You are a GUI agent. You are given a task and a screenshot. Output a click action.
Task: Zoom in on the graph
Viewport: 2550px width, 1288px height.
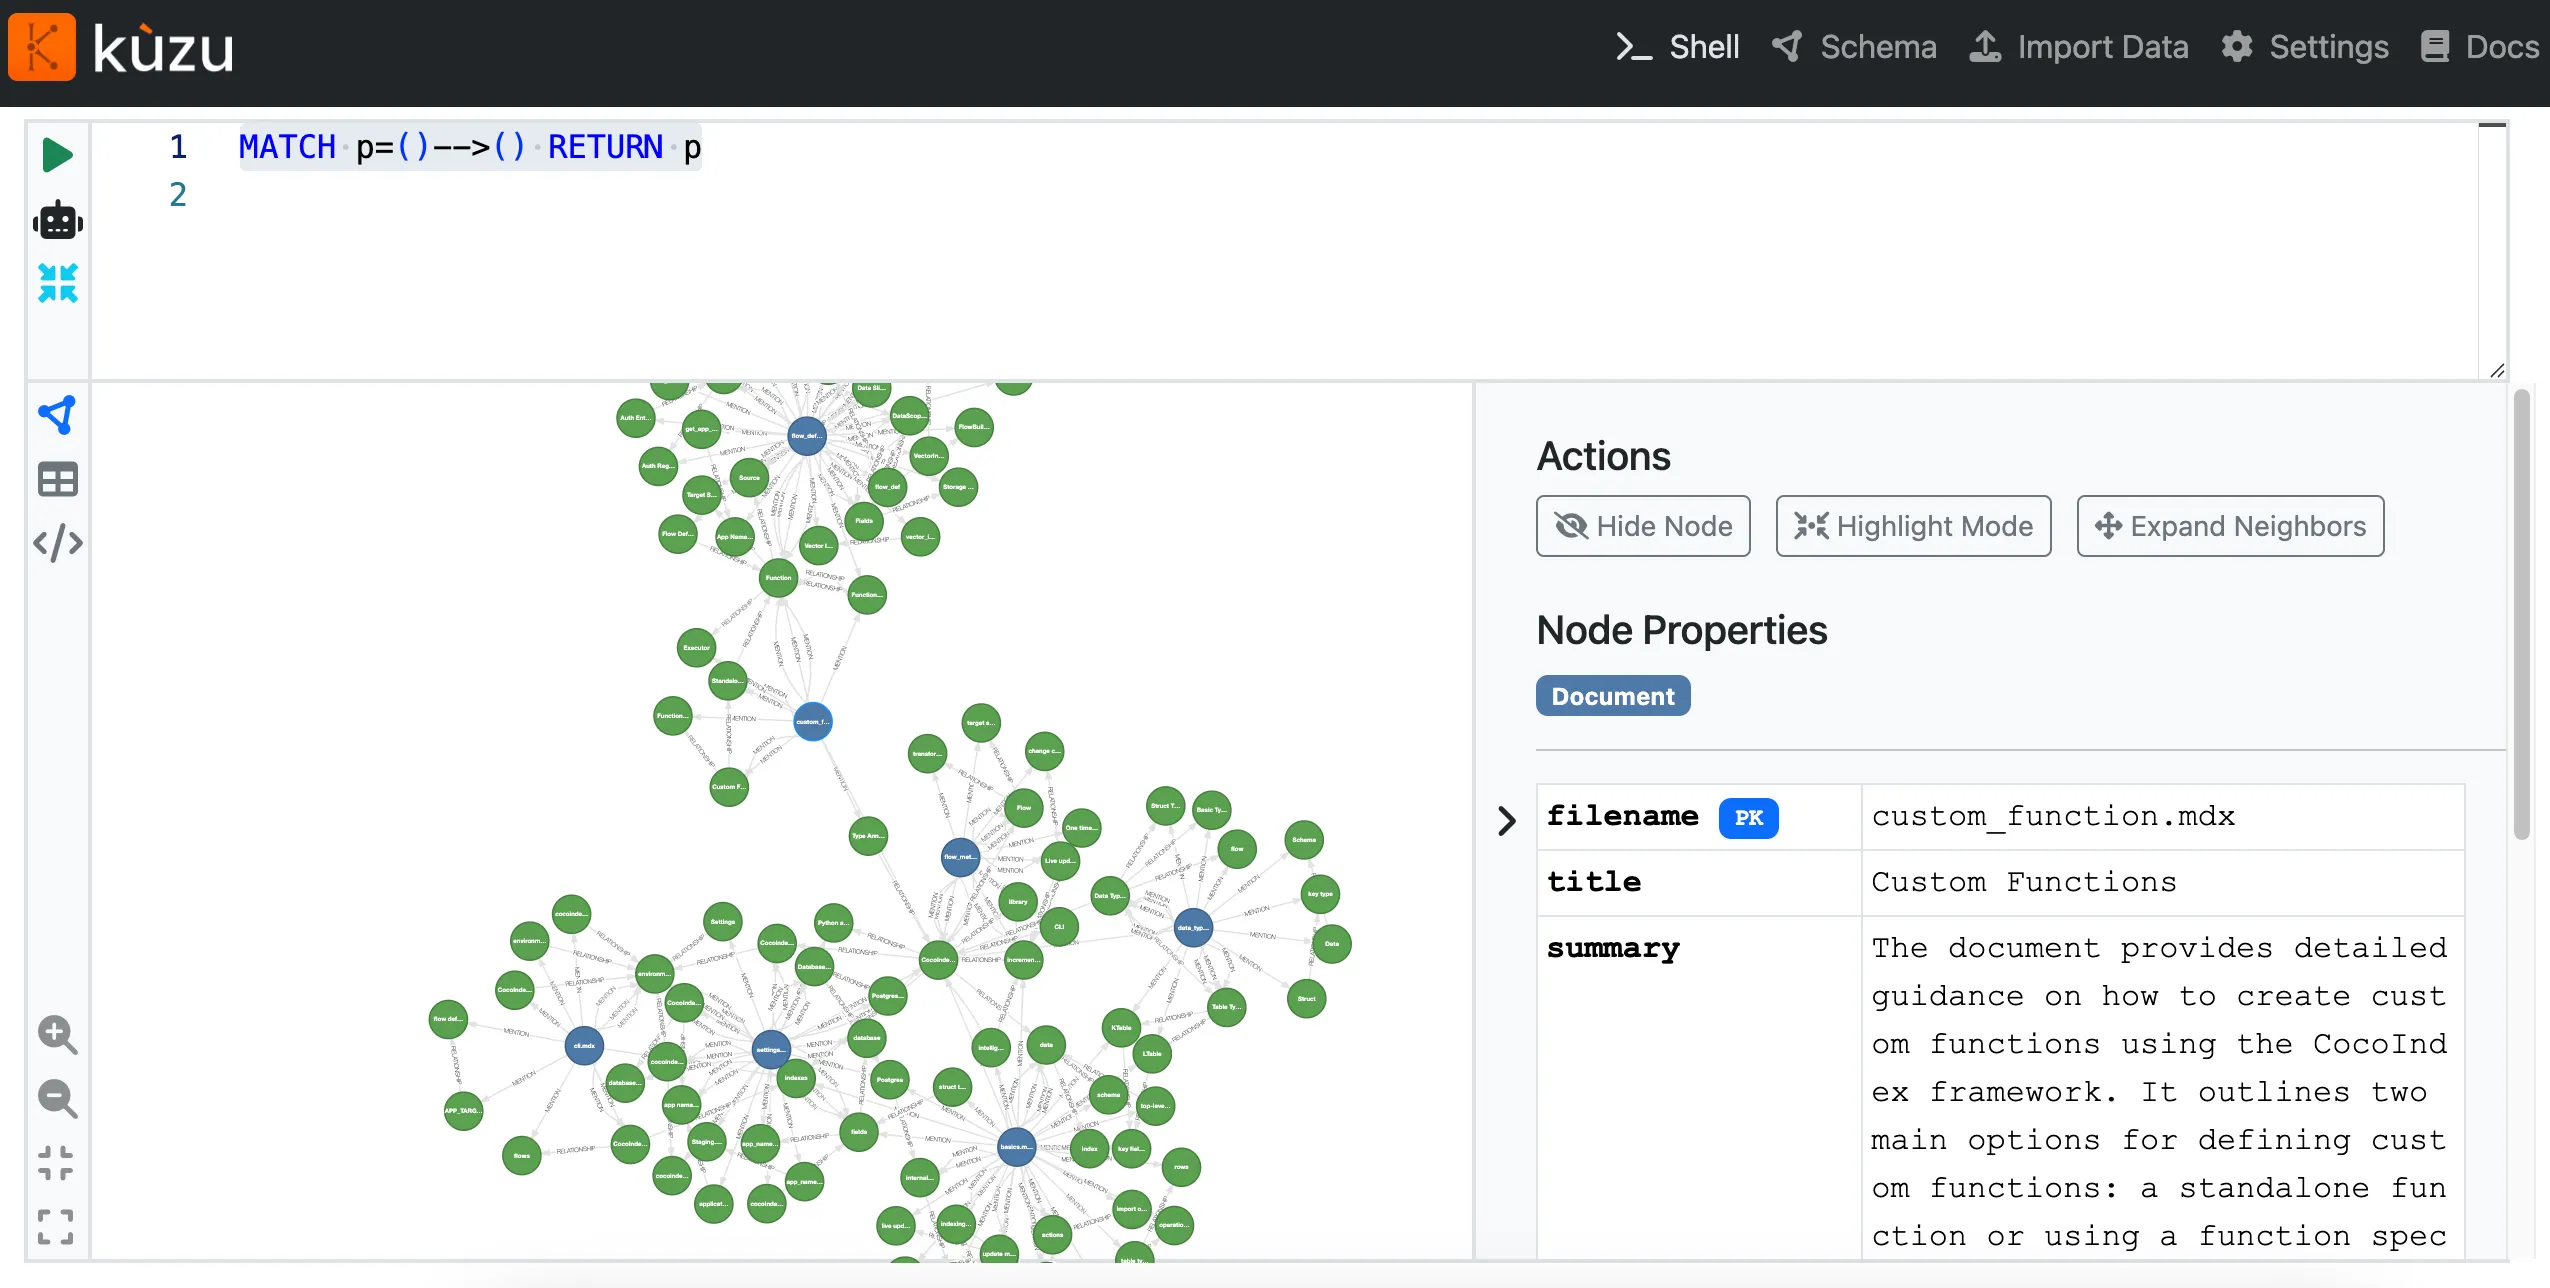pos(57,1035)
